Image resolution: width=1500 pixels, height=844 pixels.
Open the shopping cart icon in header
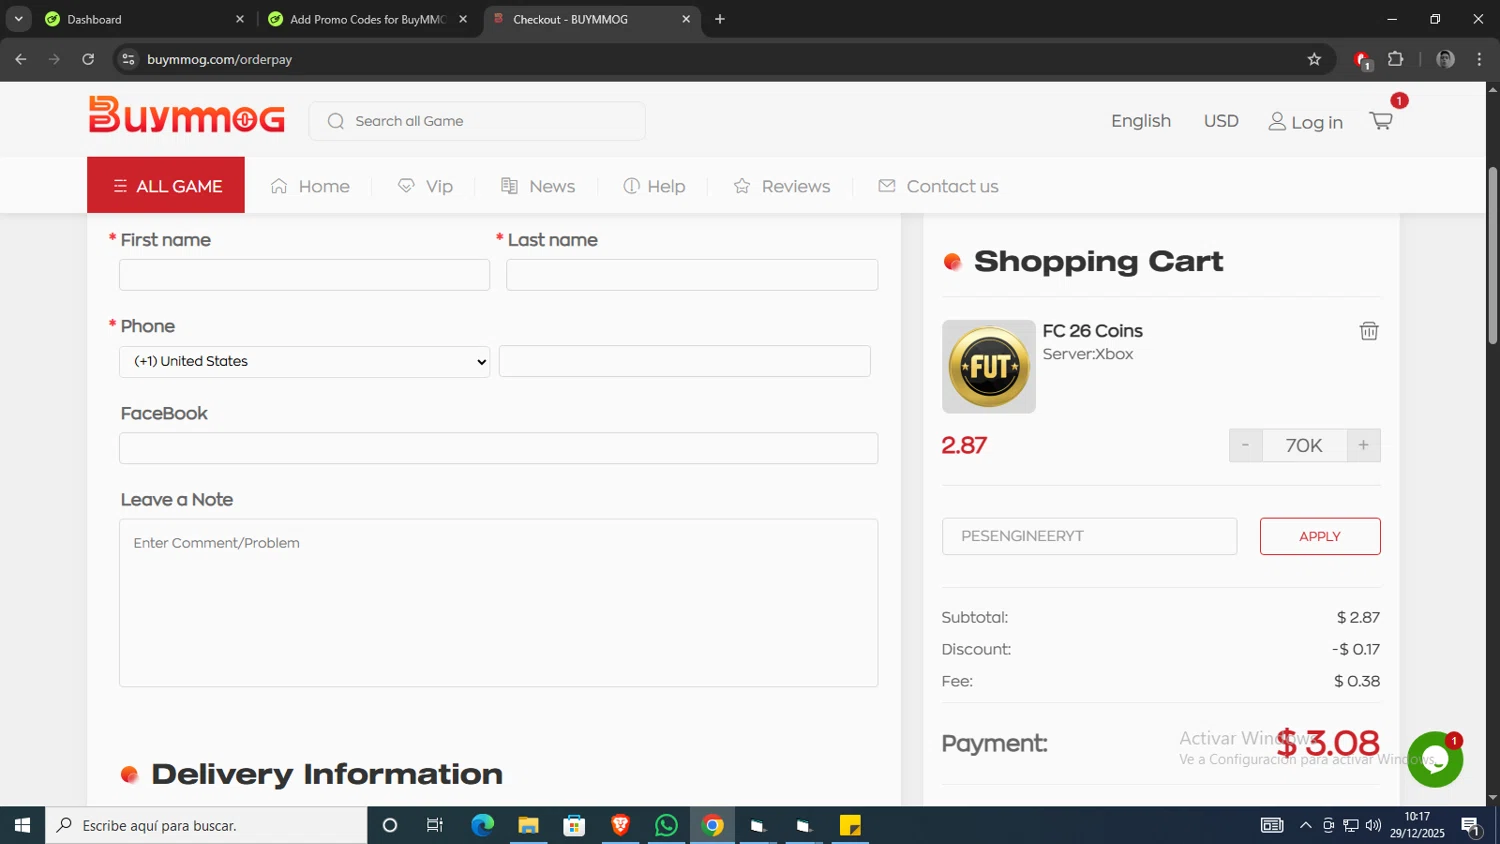coord(1381,121)
